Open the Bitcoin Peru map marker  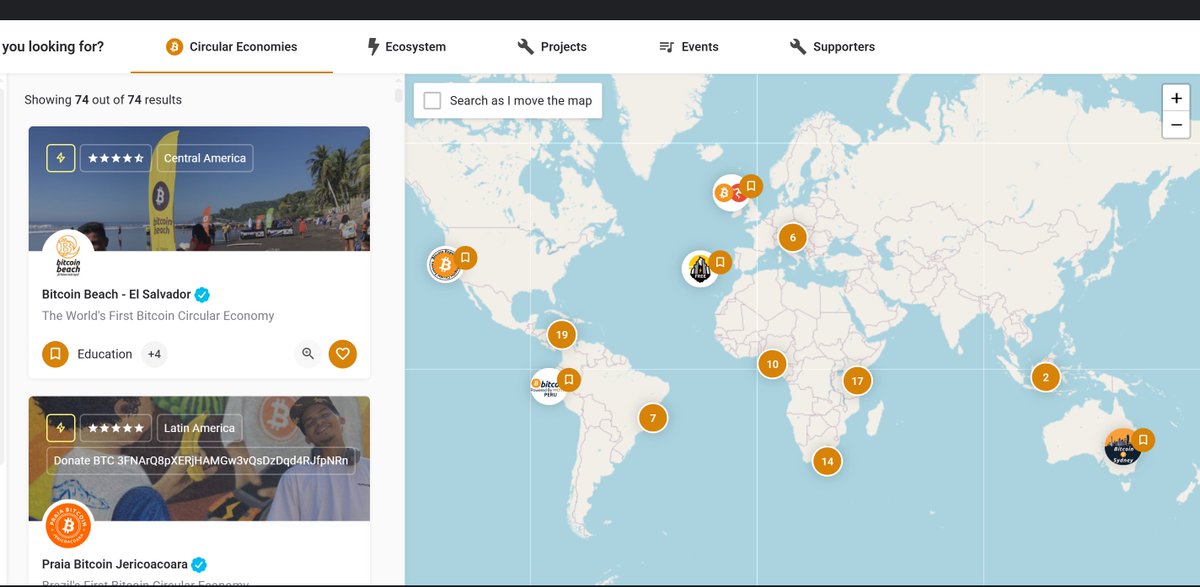pyautogui.click(x=549, y=386)
